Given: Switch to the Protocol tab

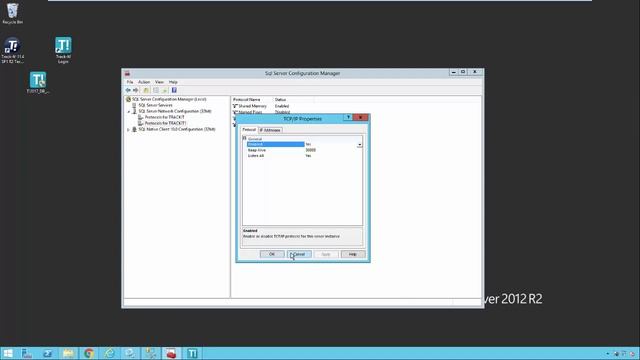Looking at the screenshot, I should 249,129.
